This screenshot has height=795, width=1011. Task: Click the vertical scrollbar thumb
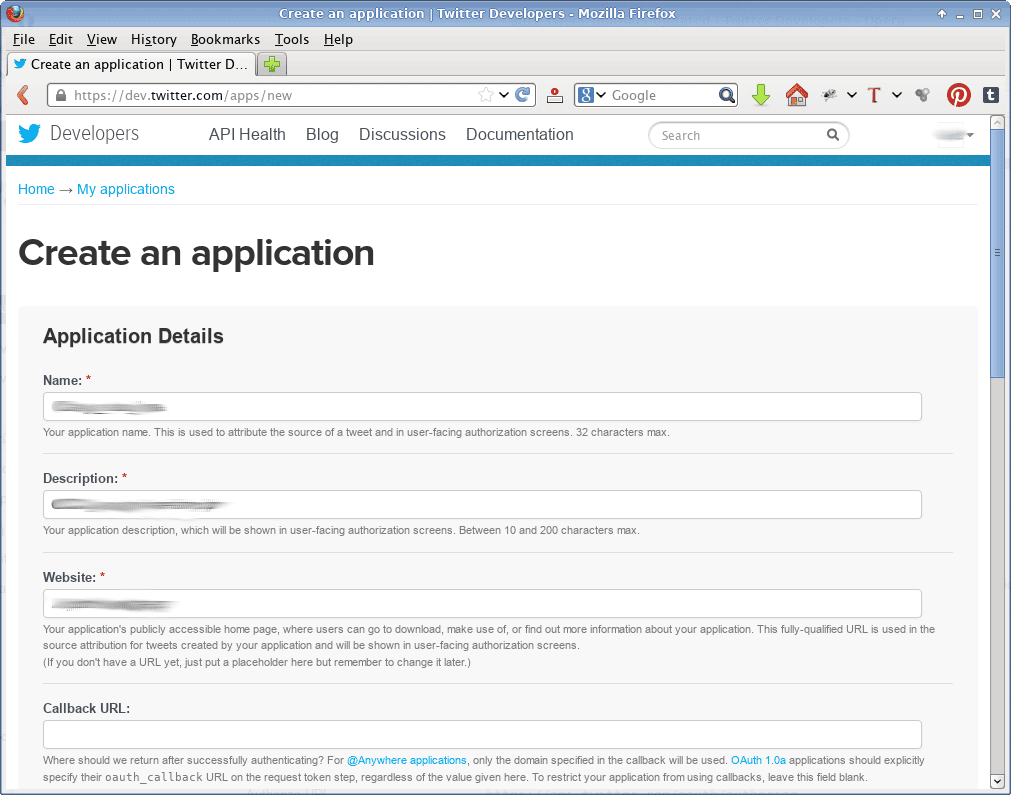(x=997, y=253)
